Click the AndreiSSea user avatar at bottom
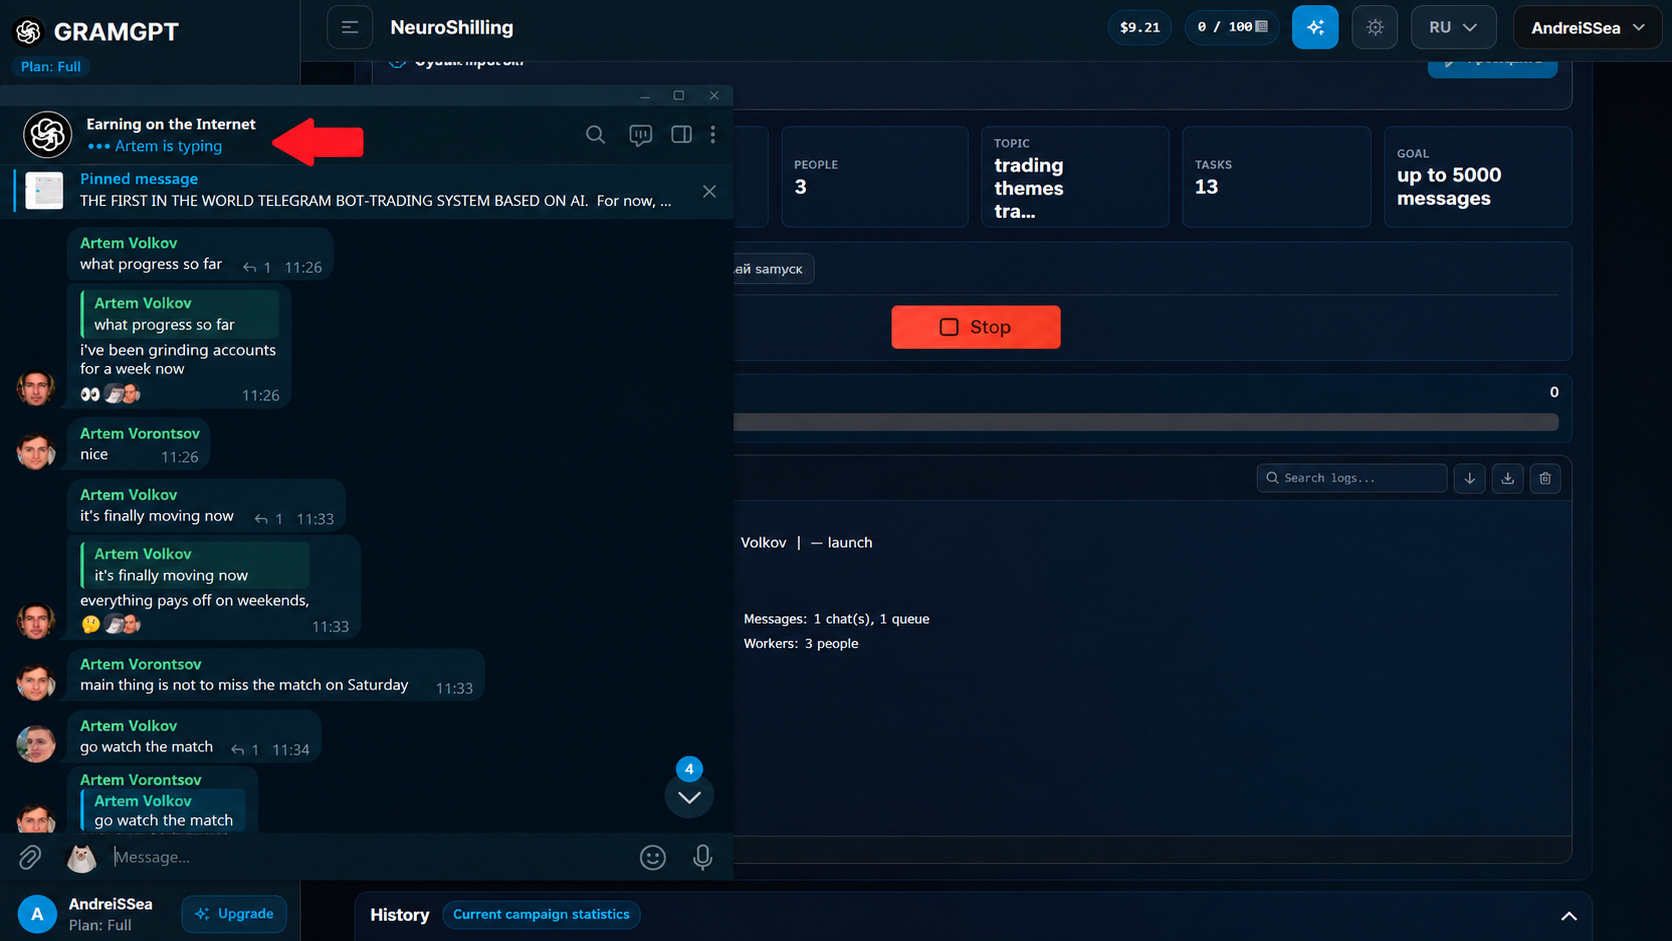Screen dimensions: 1672x941 [x=37, y=914]
